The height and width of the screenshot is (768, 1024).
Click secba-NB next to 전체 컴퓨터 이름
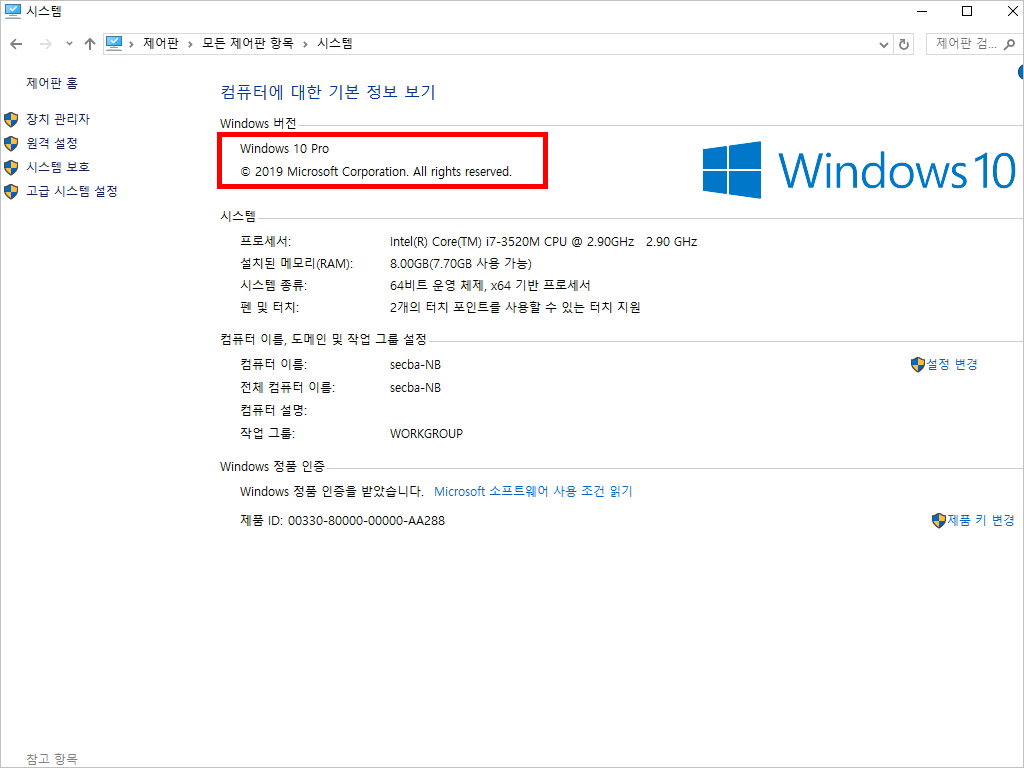(415, 388)
